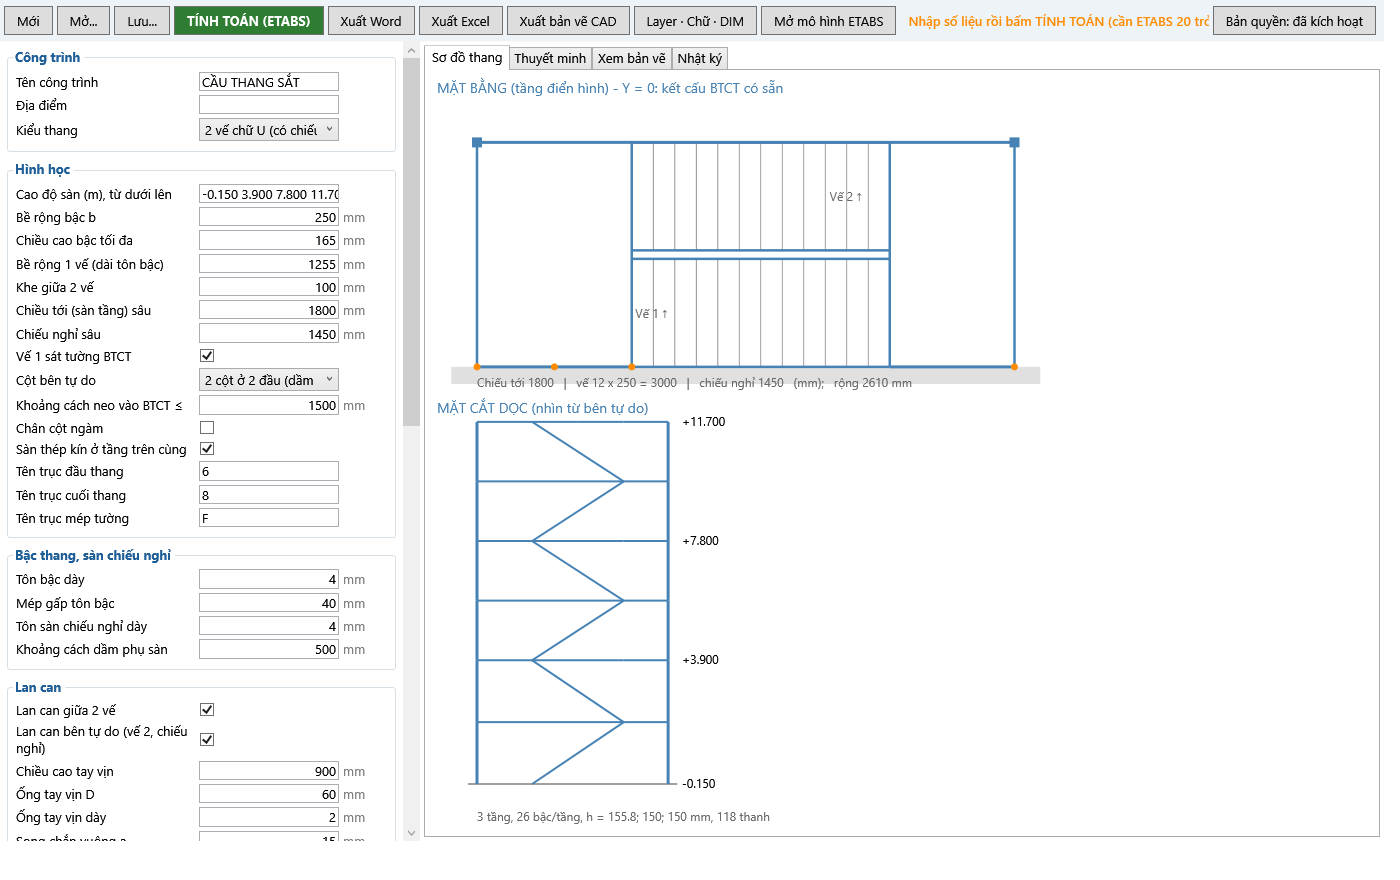Click the 'Mép gấp tôn bậc' field

(269, 603)
